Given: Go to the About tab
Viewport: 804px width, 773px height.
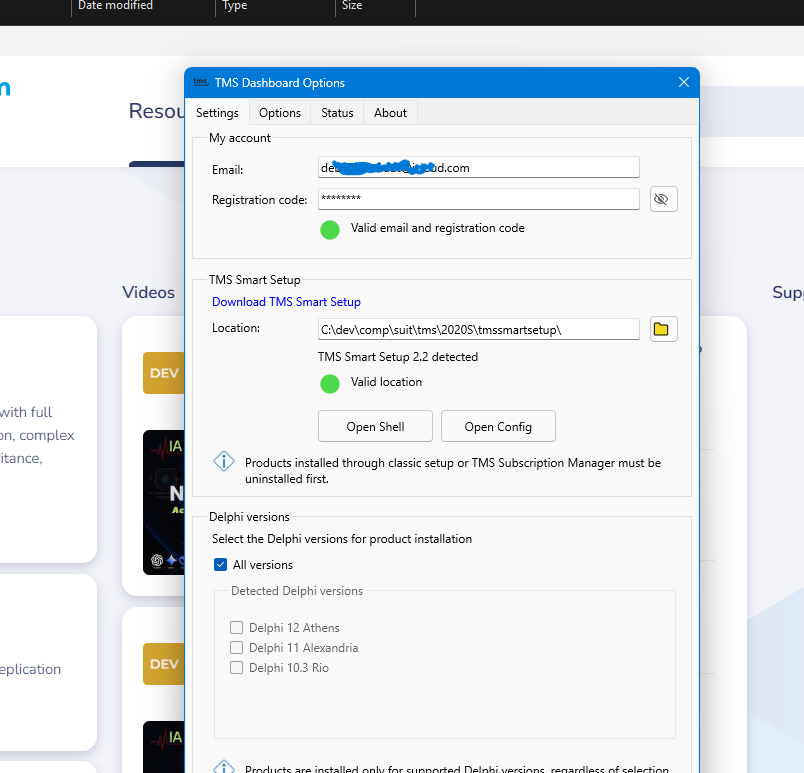Looking at the screenshot, I should click(x=390, y=113).
